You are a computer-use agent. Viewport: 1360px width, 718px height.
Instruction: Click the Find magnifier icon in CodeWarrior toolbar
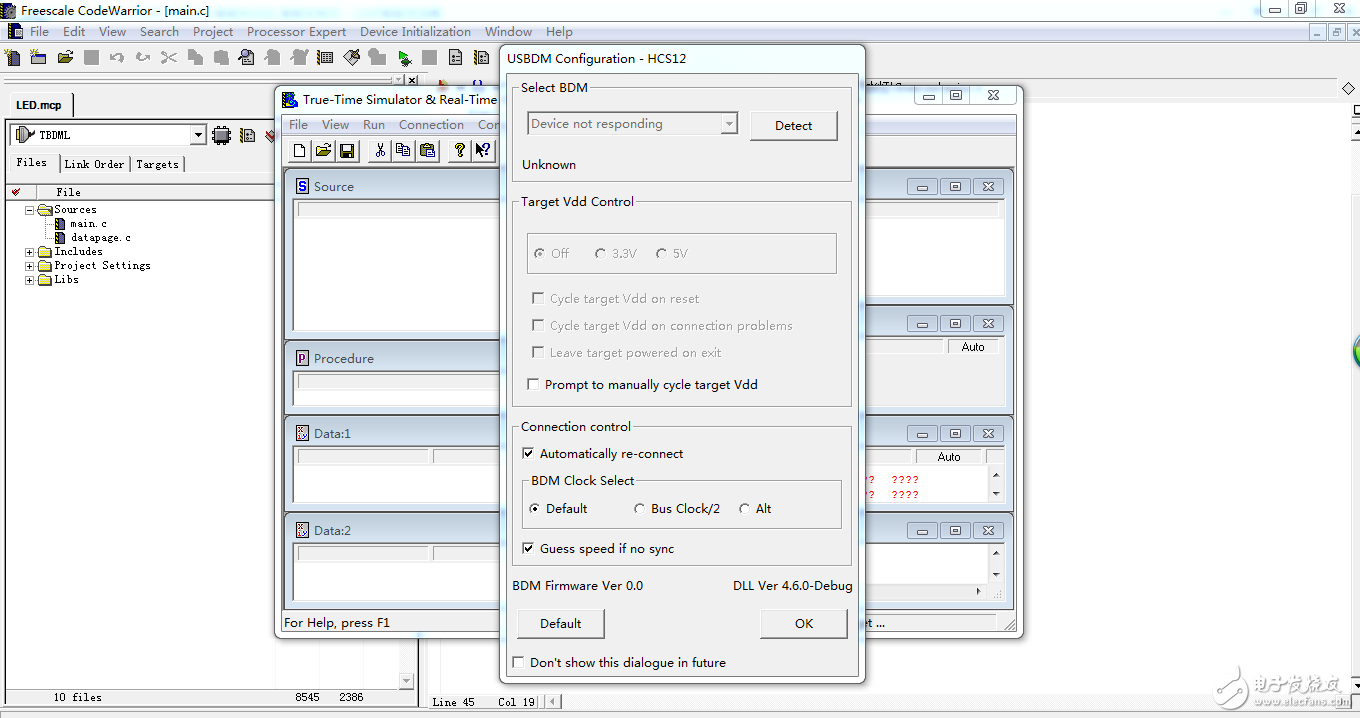(247, 57)
